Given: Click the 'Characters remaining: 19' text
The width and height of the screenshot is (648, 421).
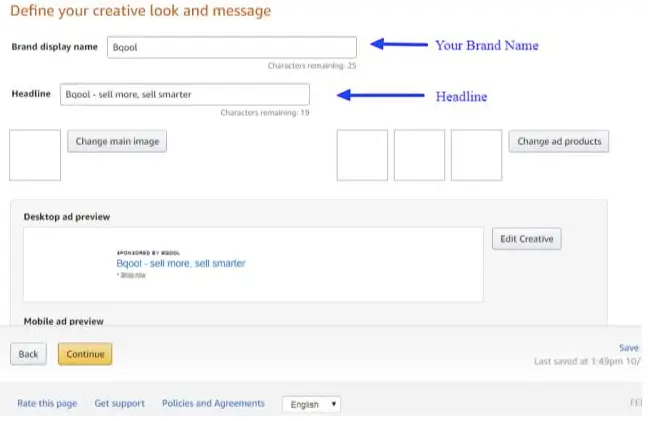Looking at the screenshot, I should (x=265, y=113).
